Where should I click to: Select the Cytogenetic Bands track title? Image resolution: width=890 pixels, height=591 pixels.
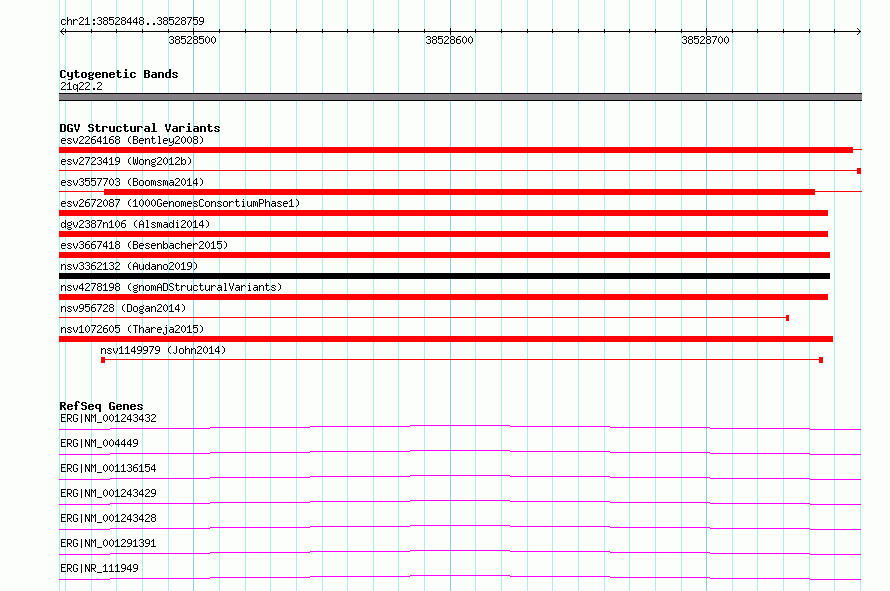click(119, 74)
